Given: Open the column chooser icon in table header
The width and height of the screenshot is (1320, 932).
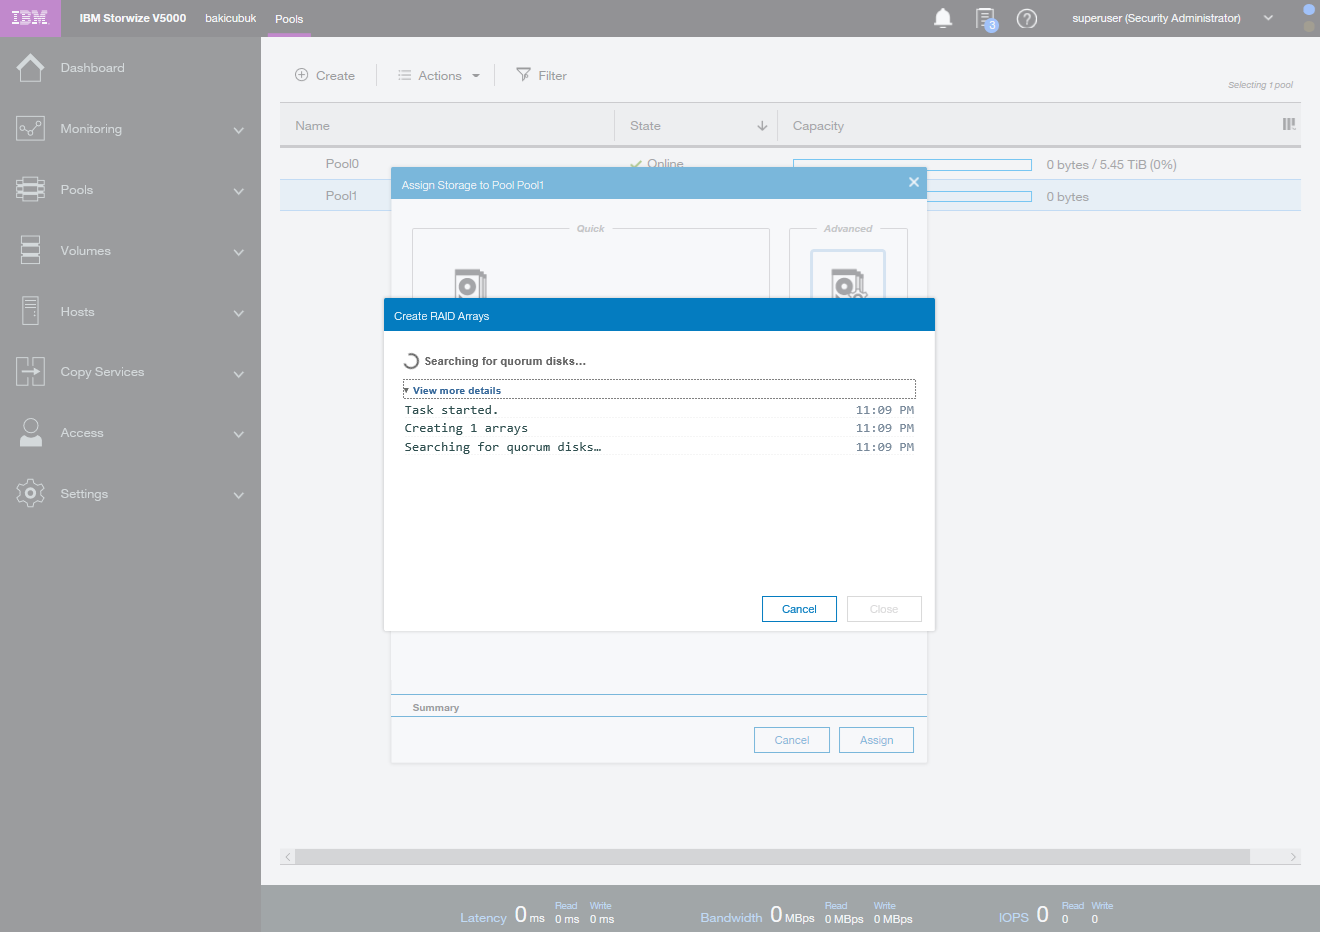Looking at the screenshot, I should 1289,124.
